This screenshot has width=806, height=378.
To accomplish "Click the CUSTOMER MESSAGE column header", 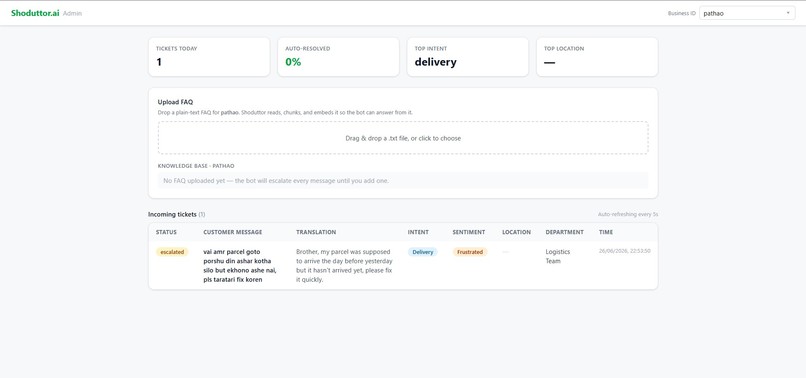I will tap(232, 232).
